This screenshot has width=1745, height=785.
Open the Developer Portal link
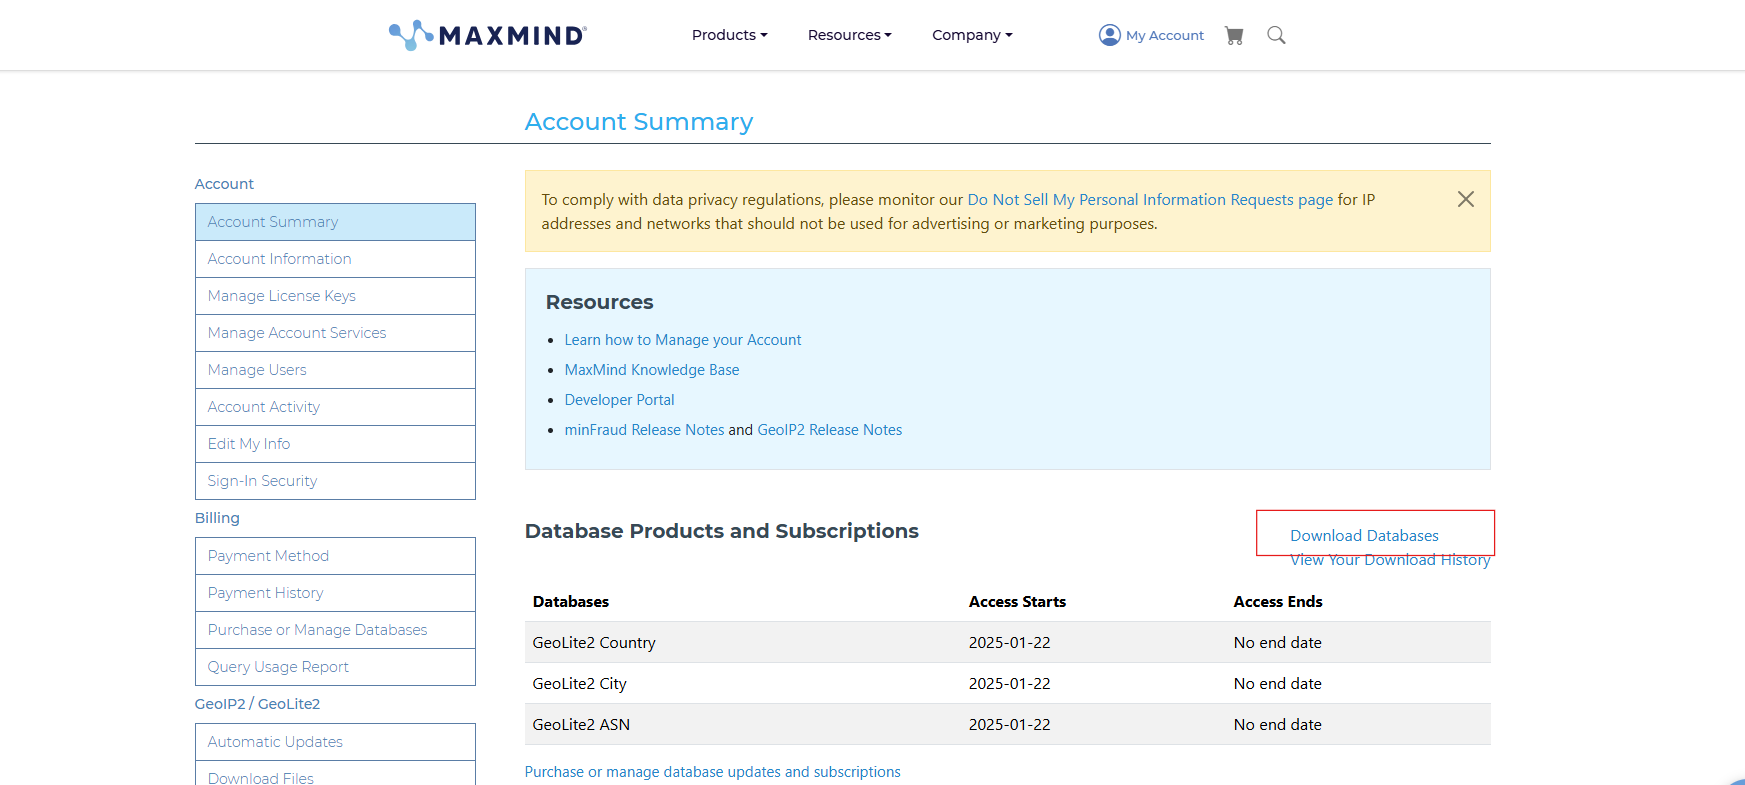click(x=619, y=400)
